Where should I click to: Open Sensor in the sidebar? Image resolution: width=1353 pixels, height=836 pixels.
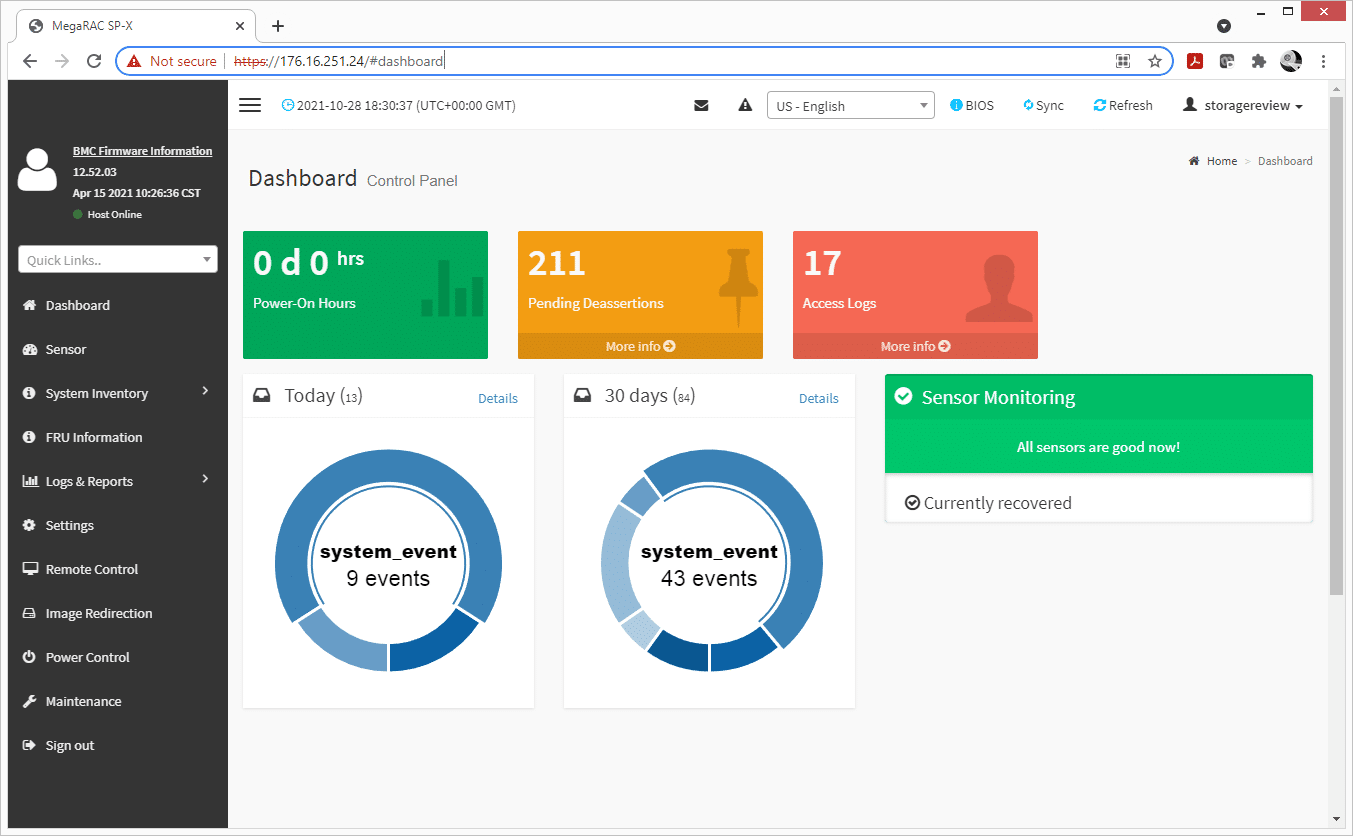[x=66, y=349]
